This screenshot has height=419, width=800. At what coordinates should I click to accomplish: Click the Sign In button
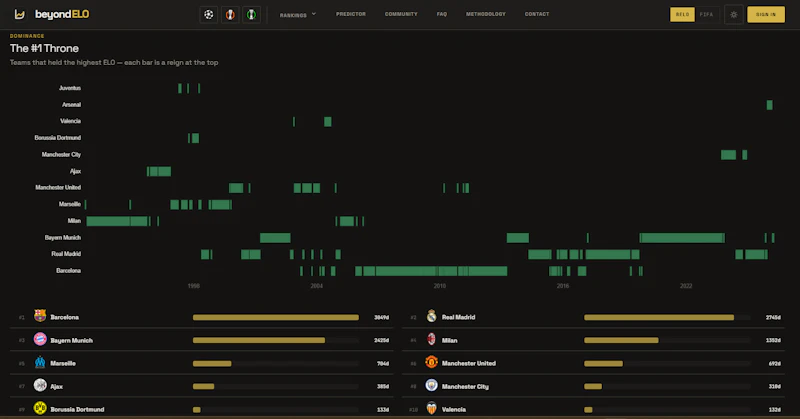[766, 14]
